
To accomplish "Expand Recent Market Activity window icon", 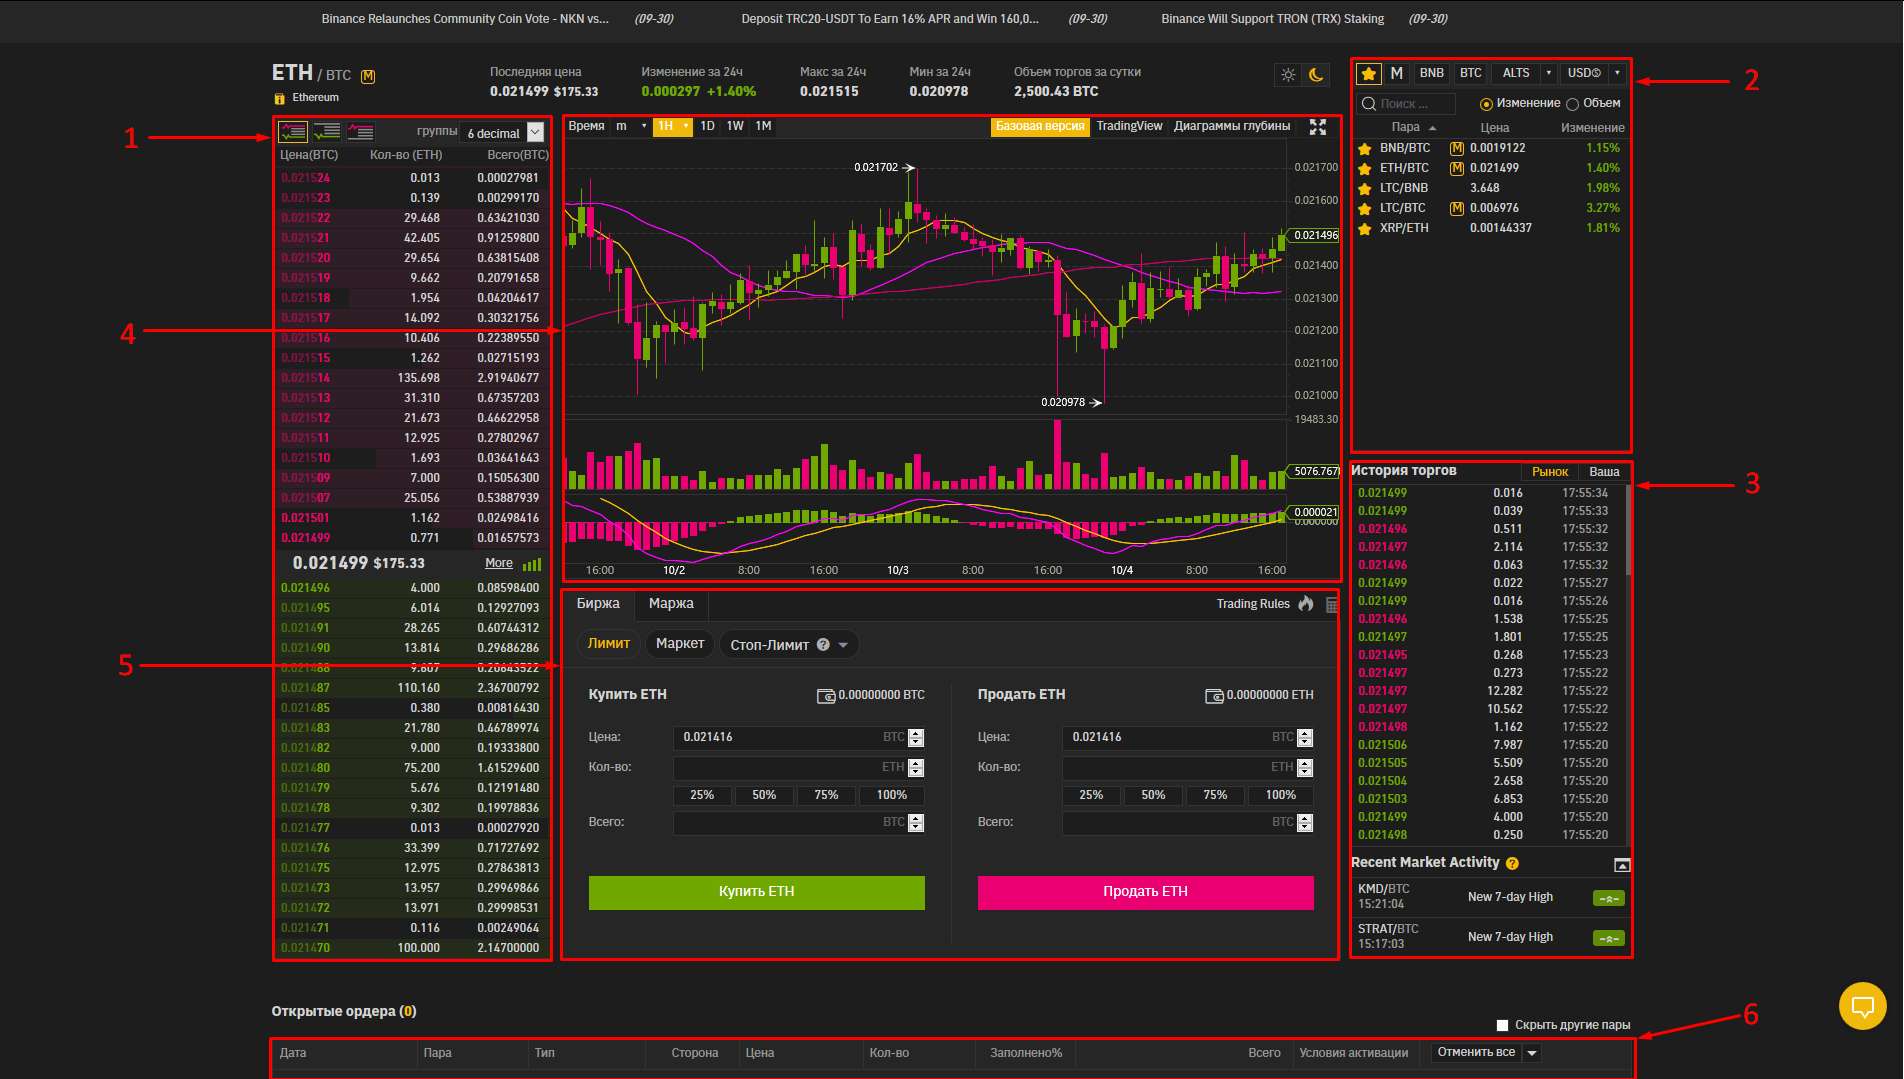I will click(1622, 864).
